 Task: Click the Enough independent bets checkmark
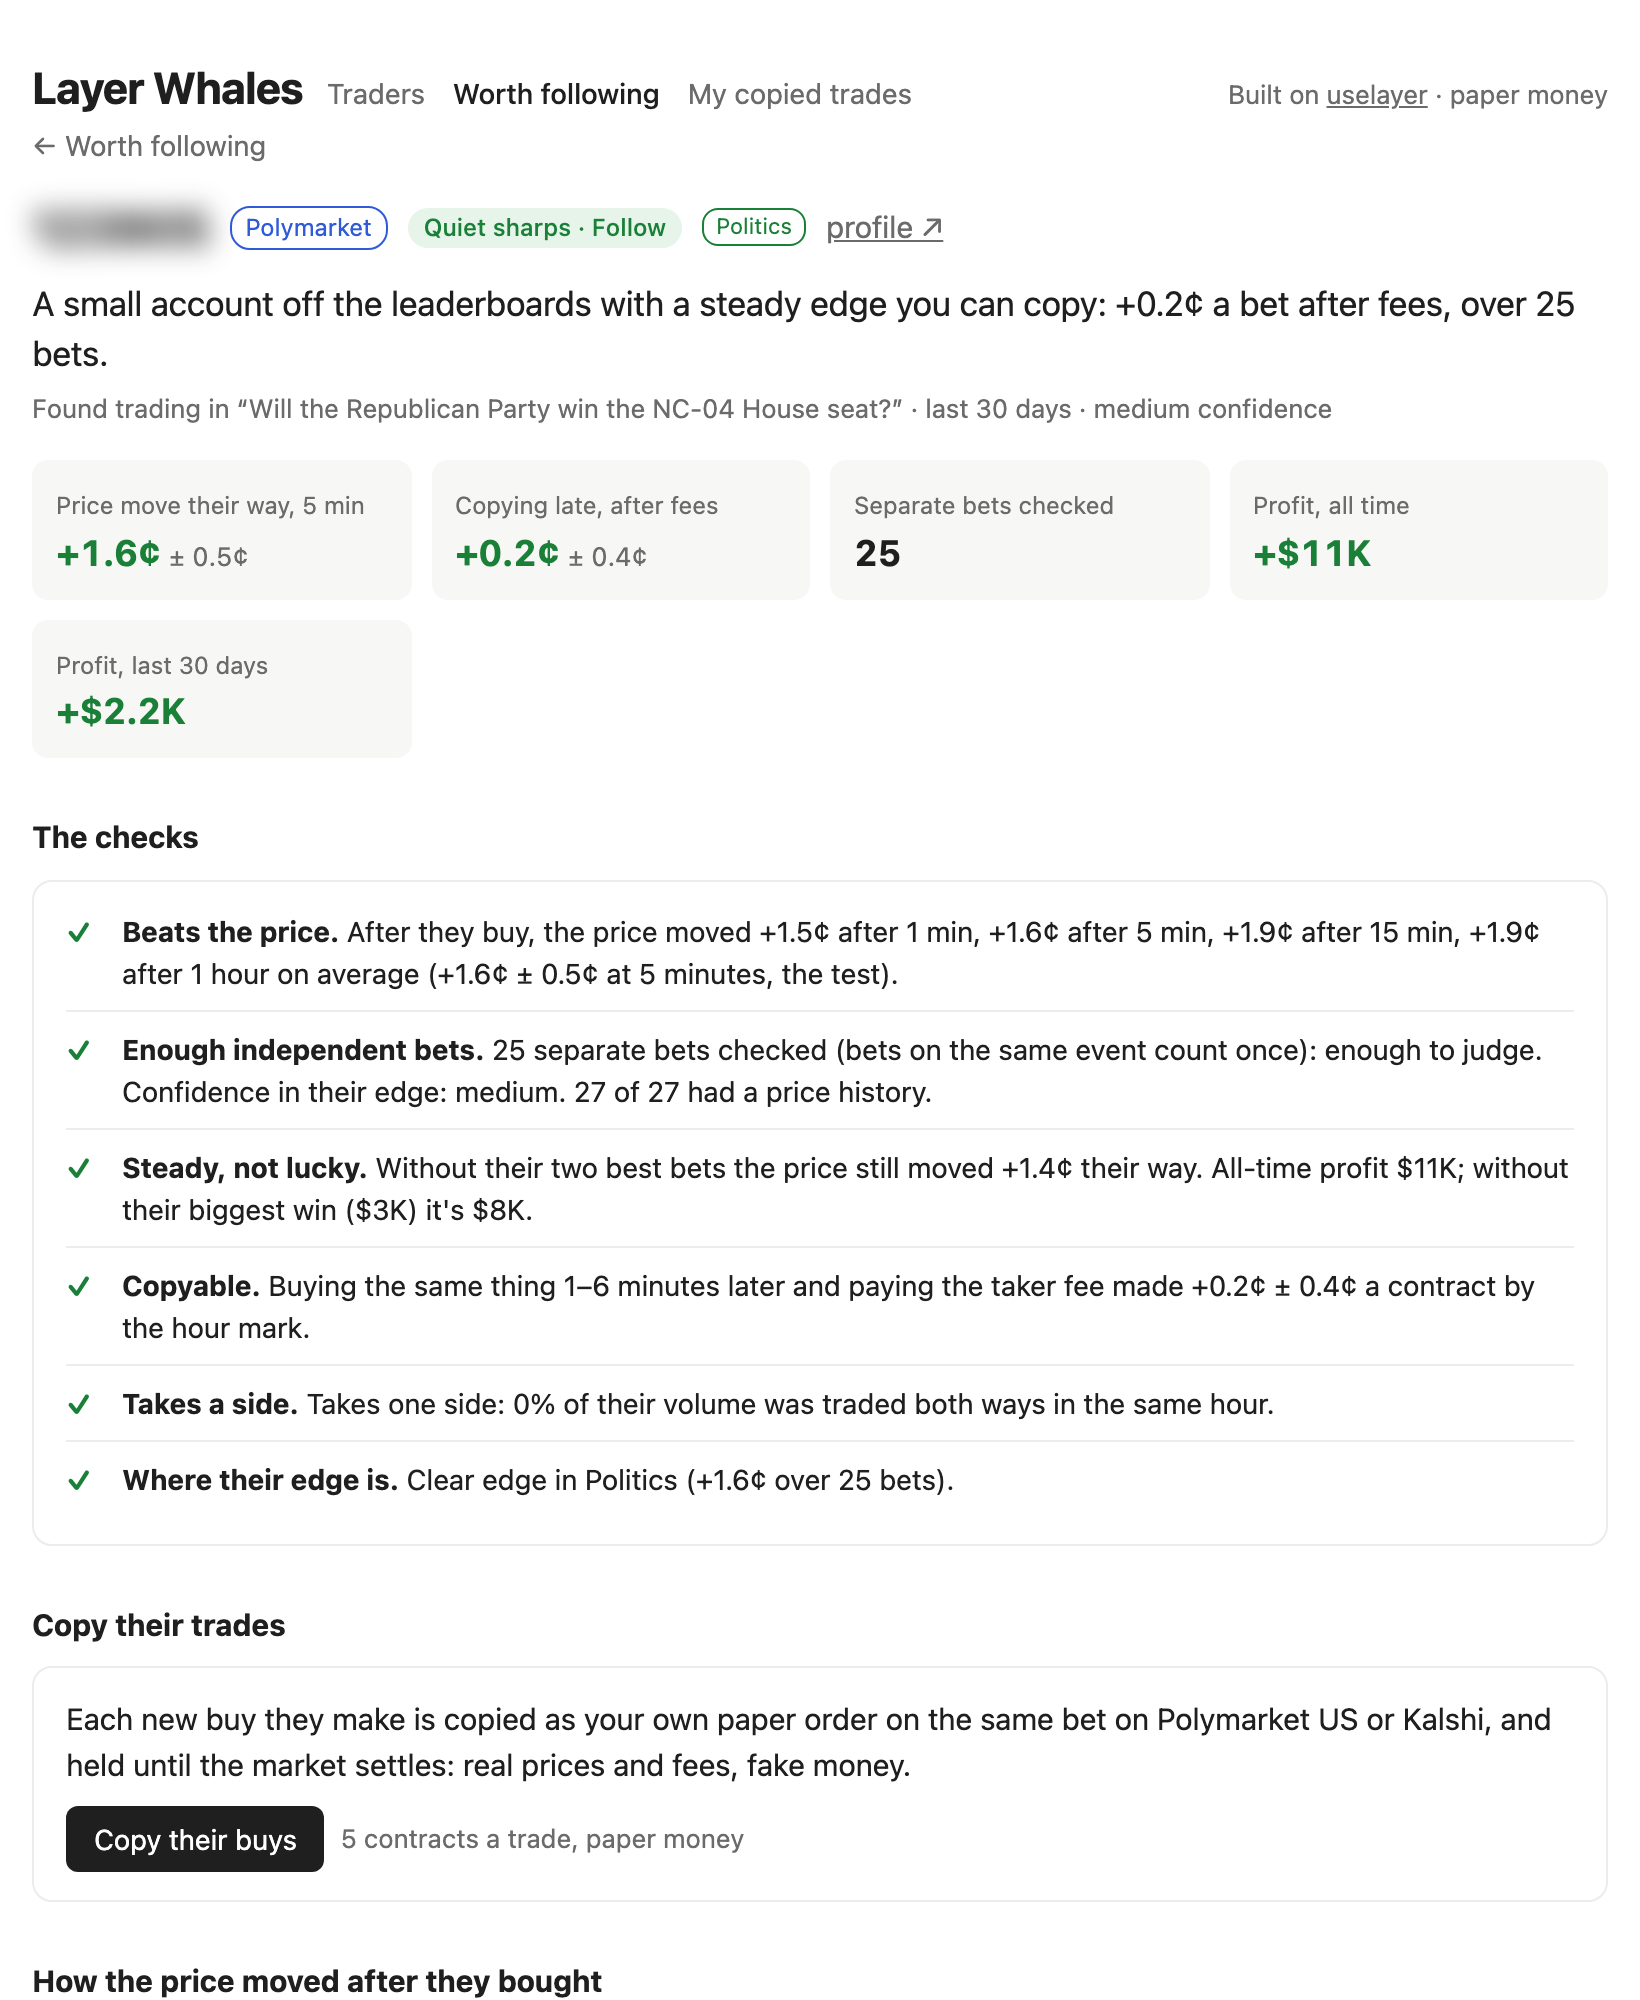coord(79,1051)
